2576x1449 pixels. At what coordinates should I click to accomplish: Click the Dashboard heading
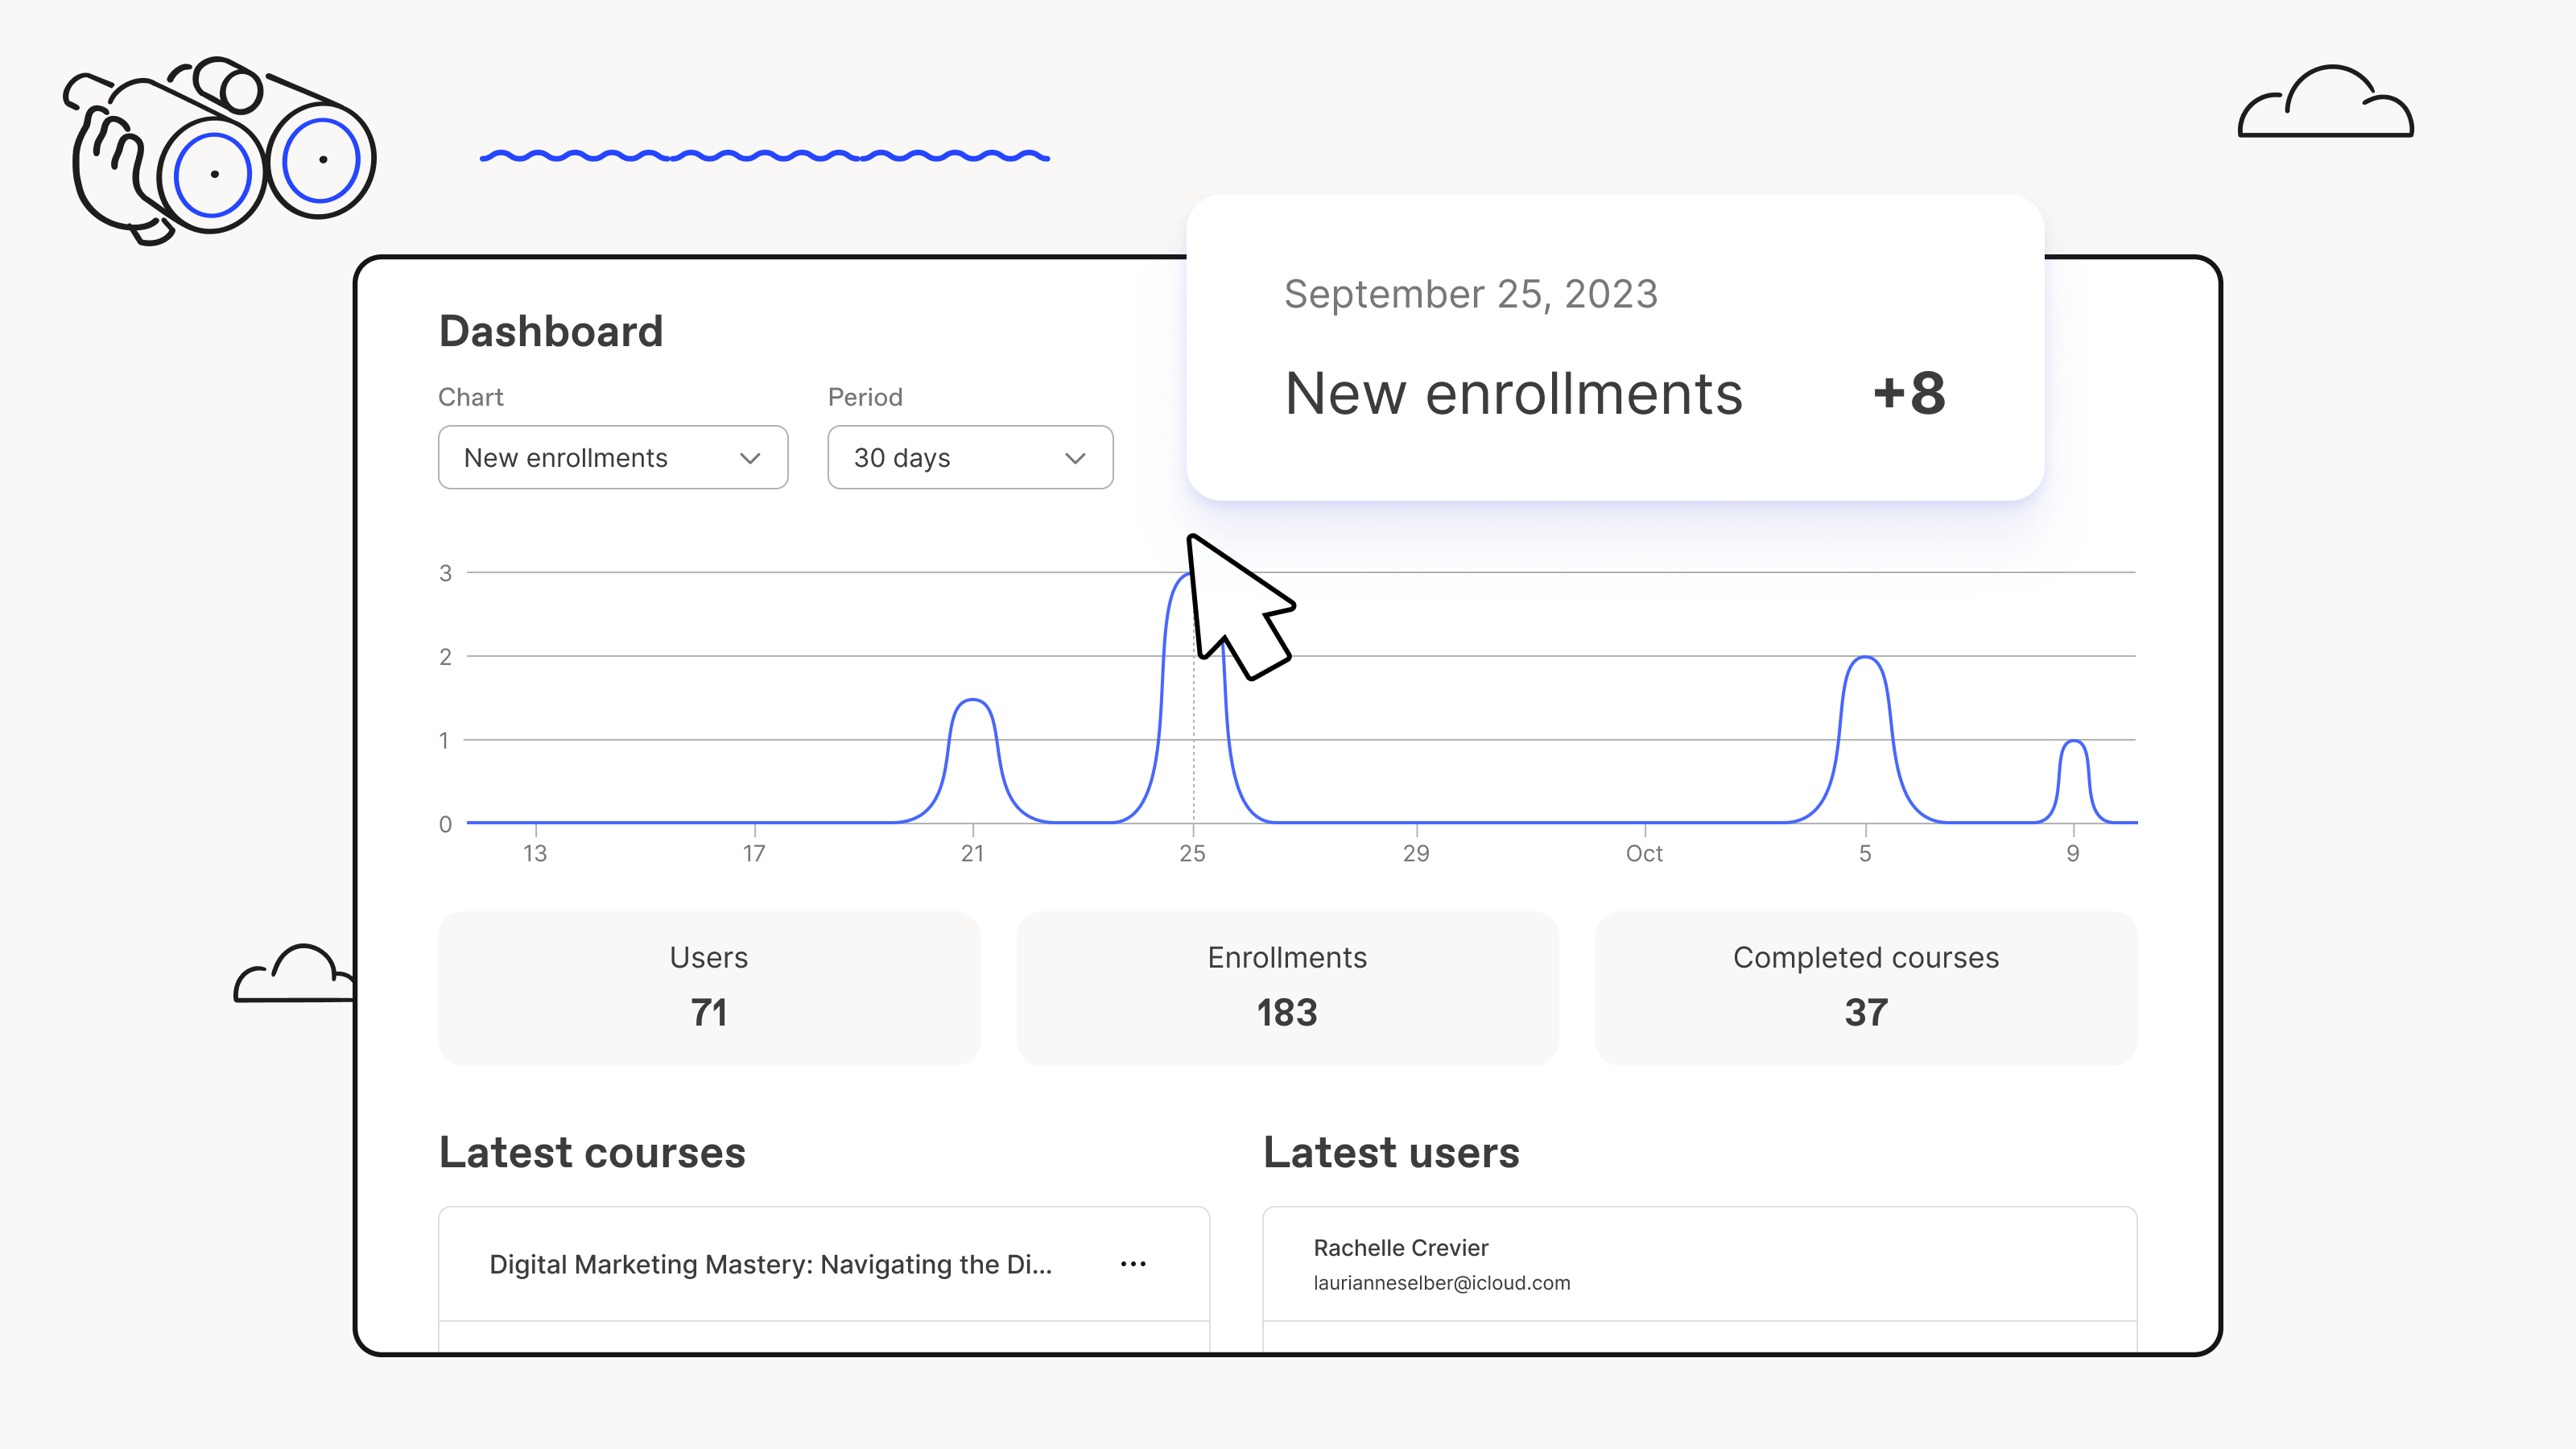pyautogui.click(x=551, y=331)
